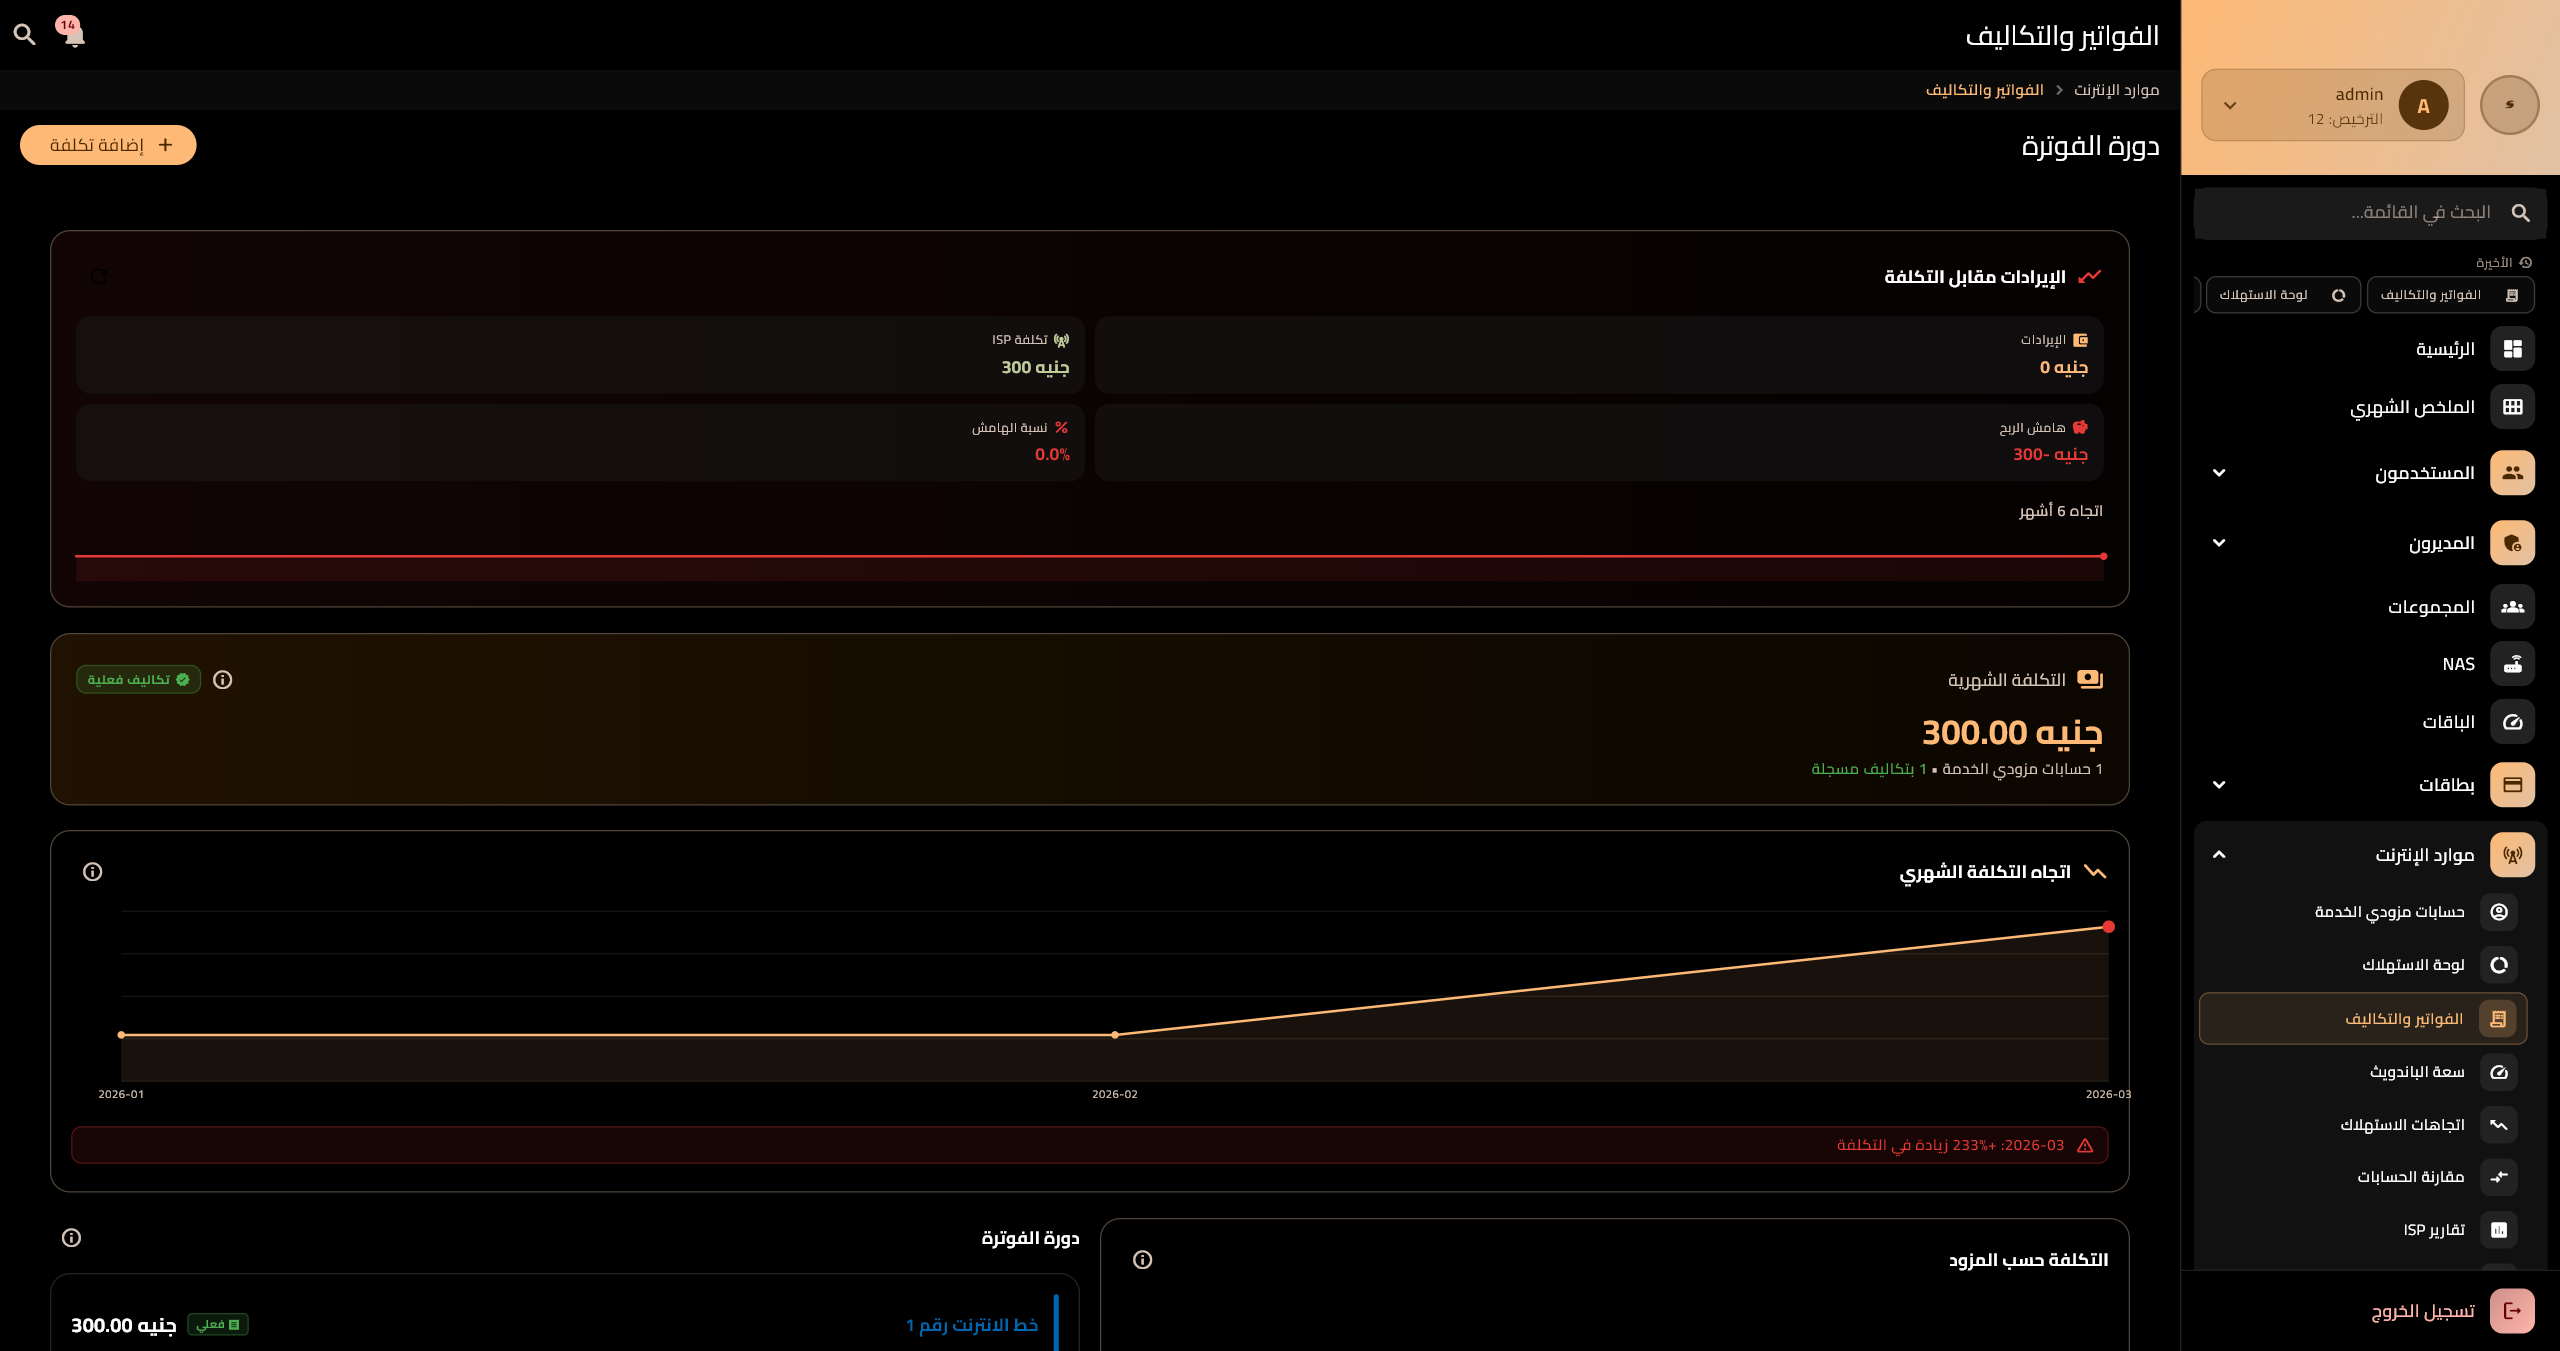Click the top-left search magnifier icon
Image resolution: width=2560 pixels, height=1351 pixels.
[x=25, y=35]
